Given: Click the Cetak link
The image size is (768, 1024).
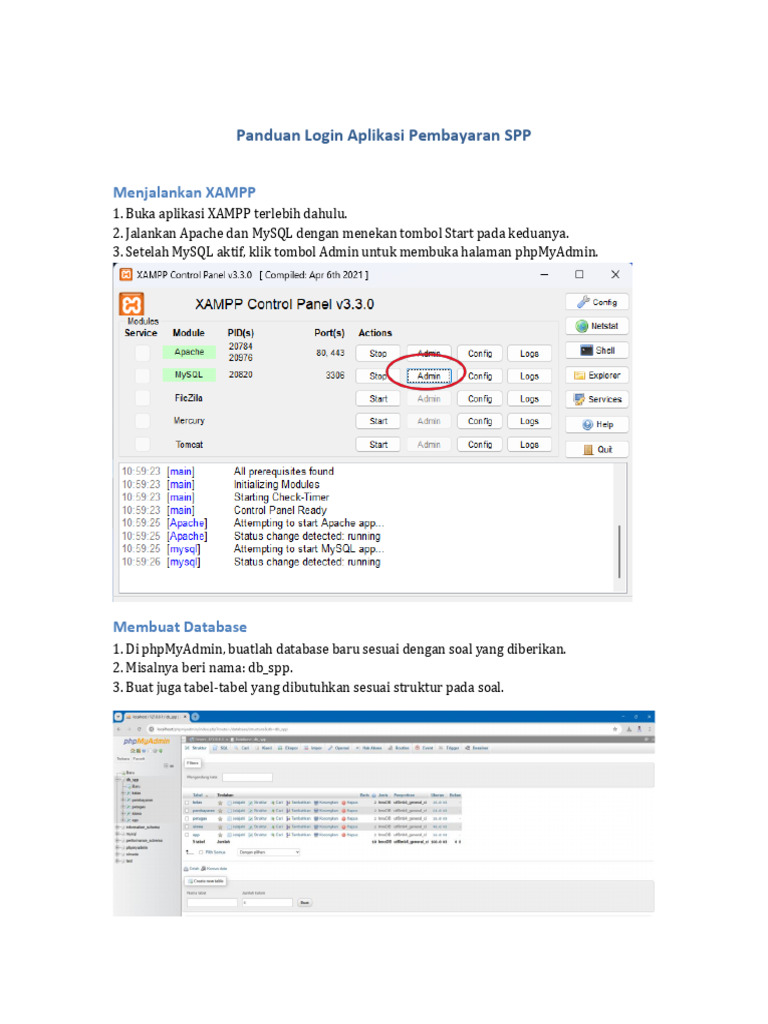Looking at the screenshot, I should click(191, 869).
